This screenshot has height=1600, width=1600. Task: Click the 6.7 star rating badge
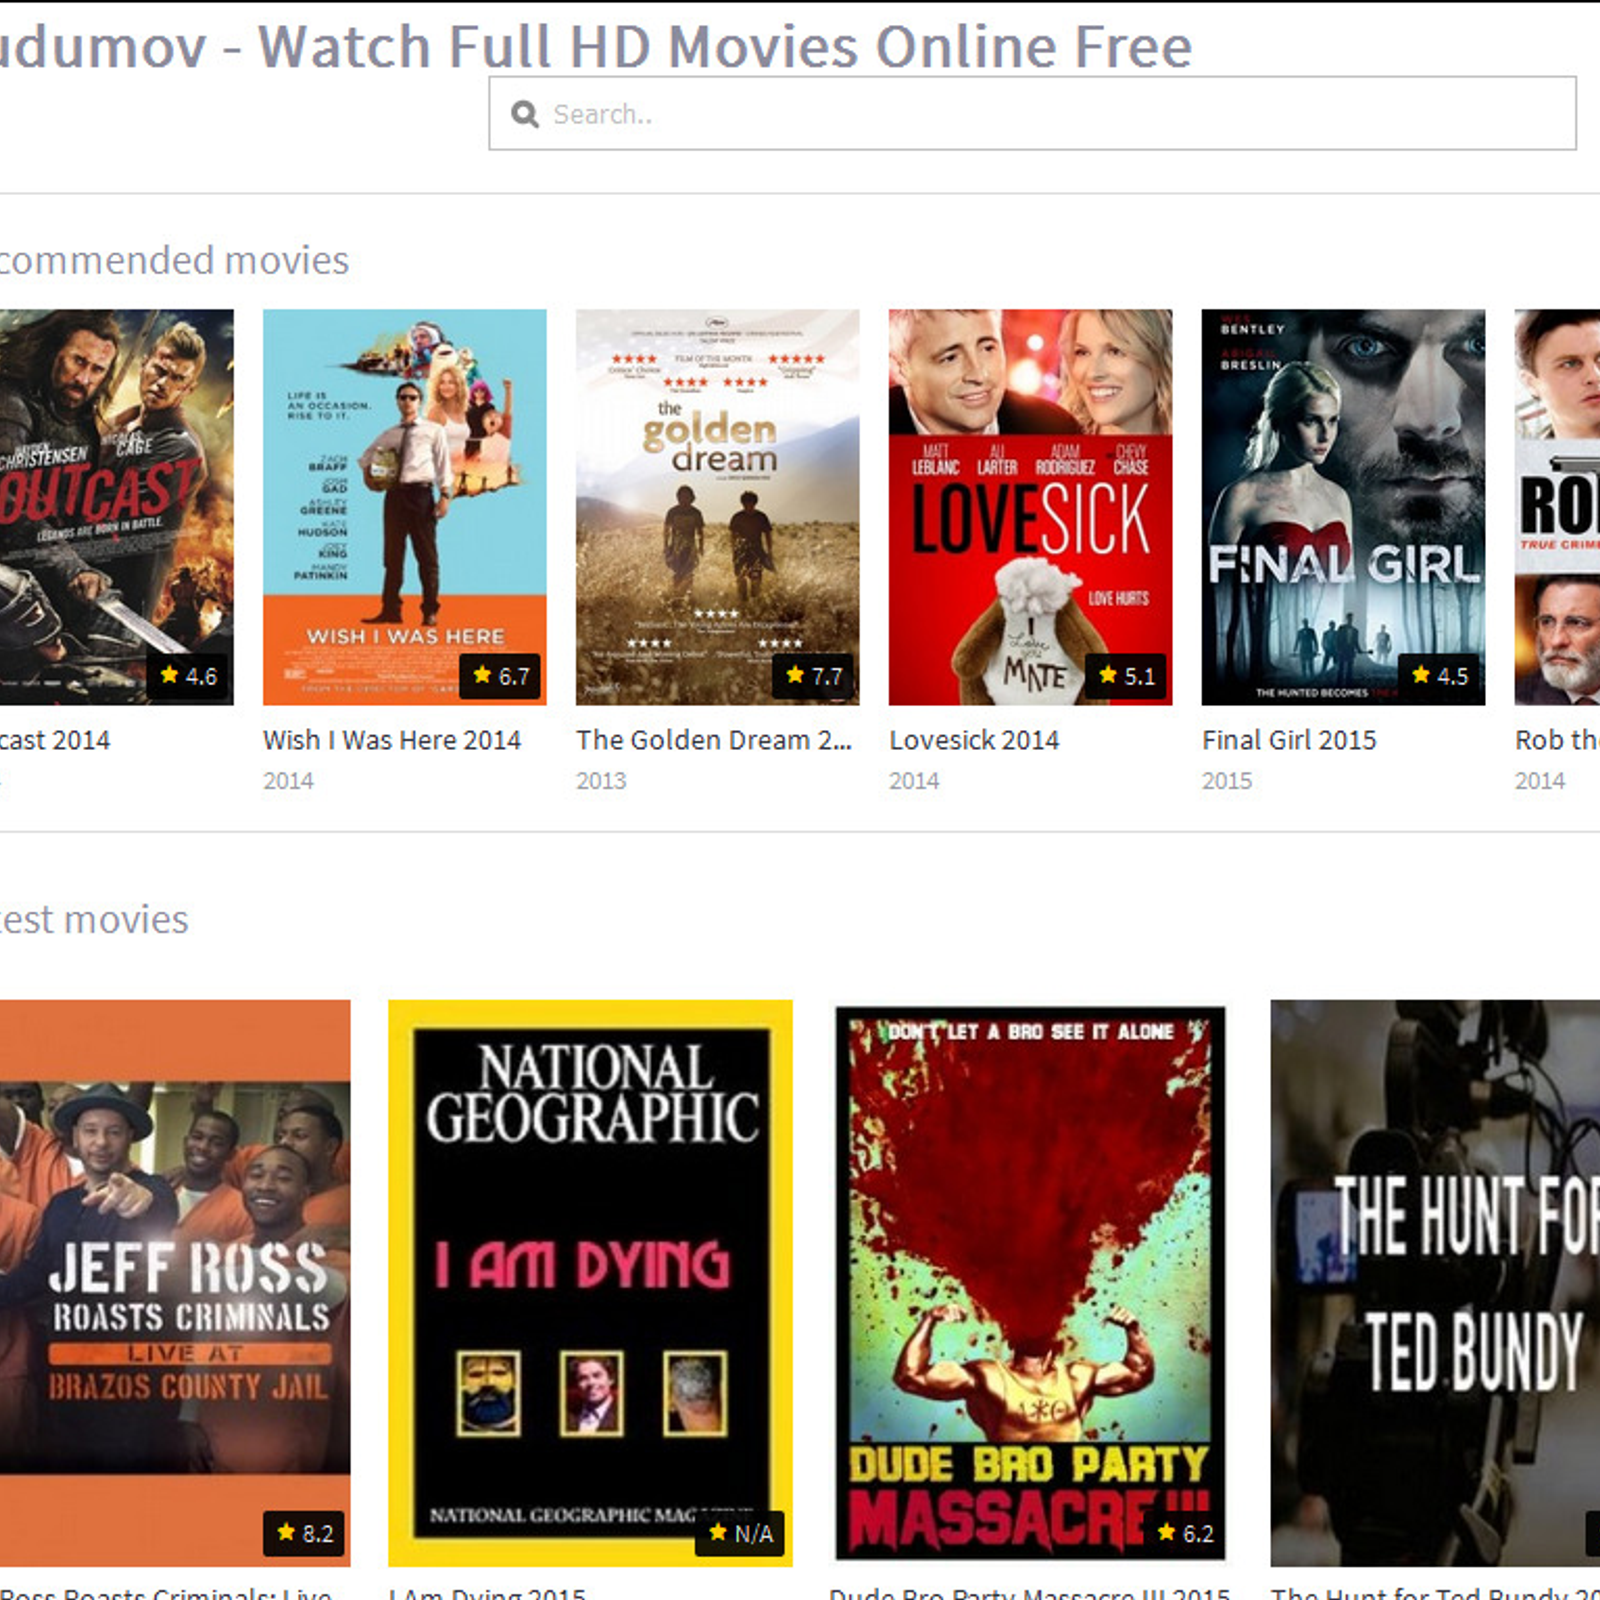501,676
